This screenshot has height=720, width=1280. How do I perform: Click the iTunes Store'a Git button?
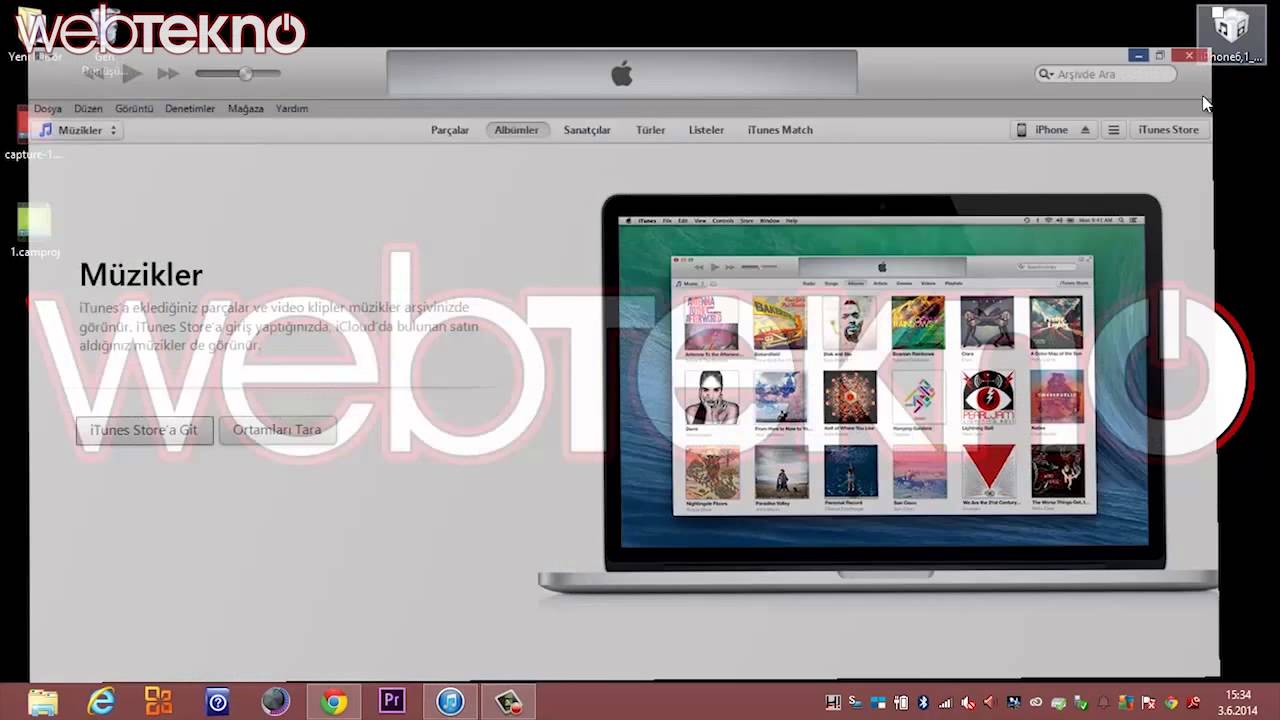pyautogui.click(x=144, y=430)
